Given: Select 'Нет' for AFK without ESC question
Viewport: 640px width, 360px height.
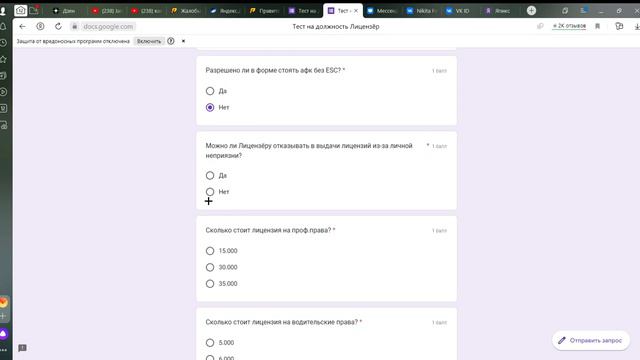Looking at the screenshot, I should tap(210, 107).
